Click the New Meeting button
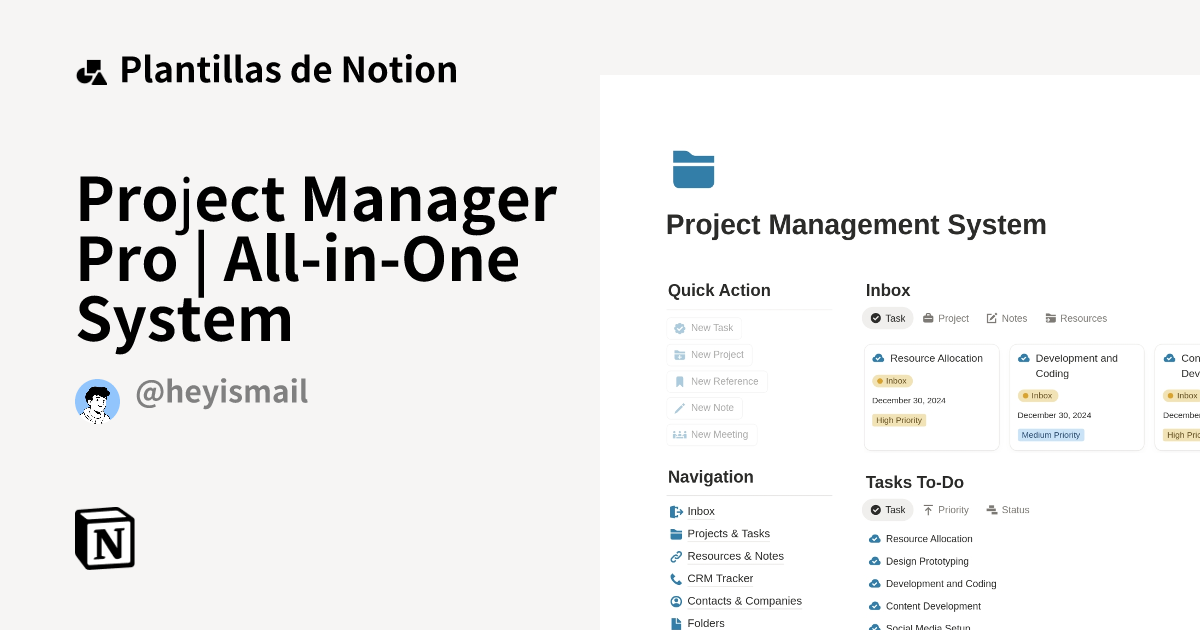Viewport: 1200px width, 630px height. click(711, 434)
